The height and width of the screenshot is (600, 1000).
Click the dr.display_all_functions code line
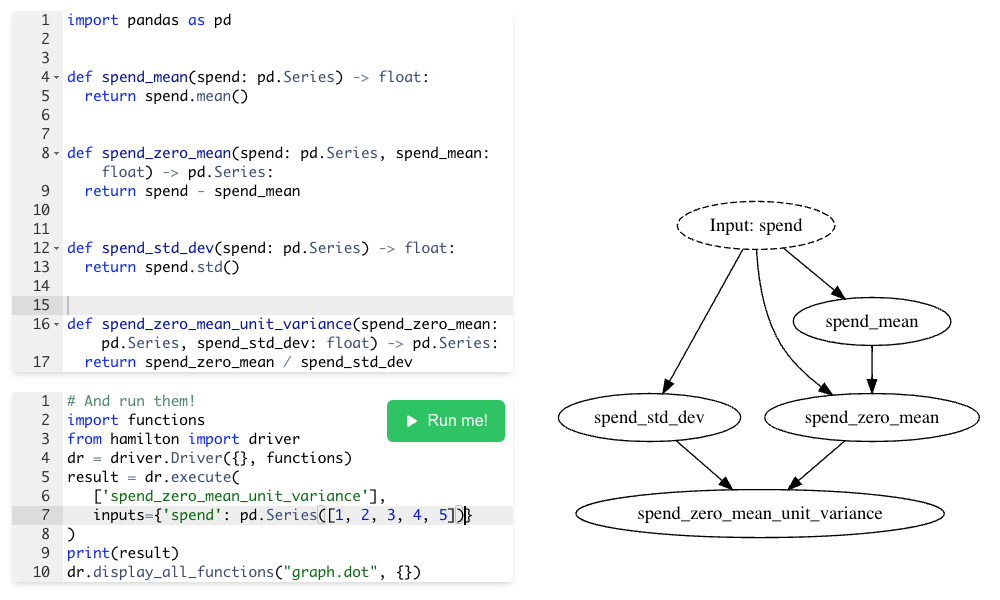[x=244, y=572]
